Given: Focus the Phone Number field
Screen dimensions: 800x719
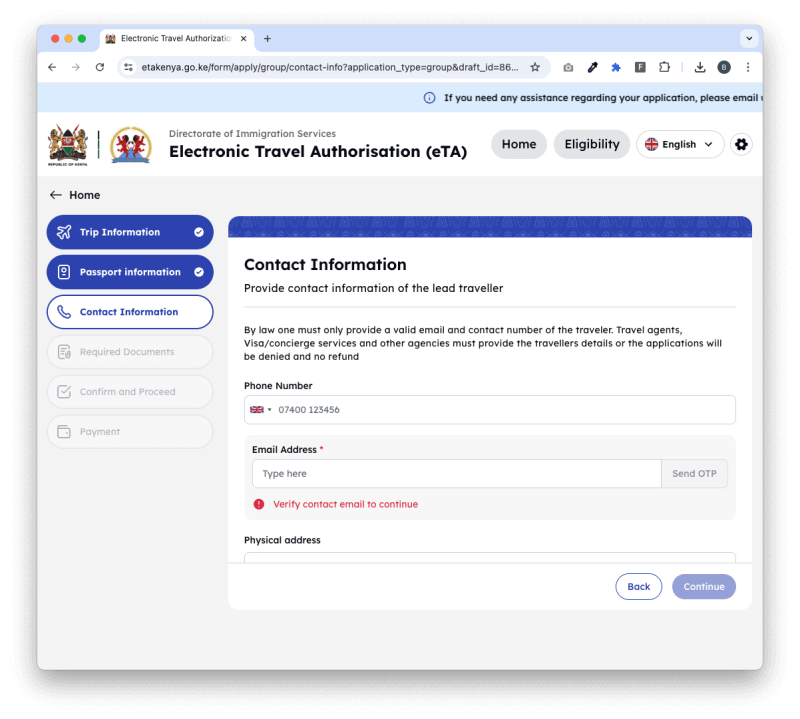Looking at the screenshot, I should pos(490,410).
